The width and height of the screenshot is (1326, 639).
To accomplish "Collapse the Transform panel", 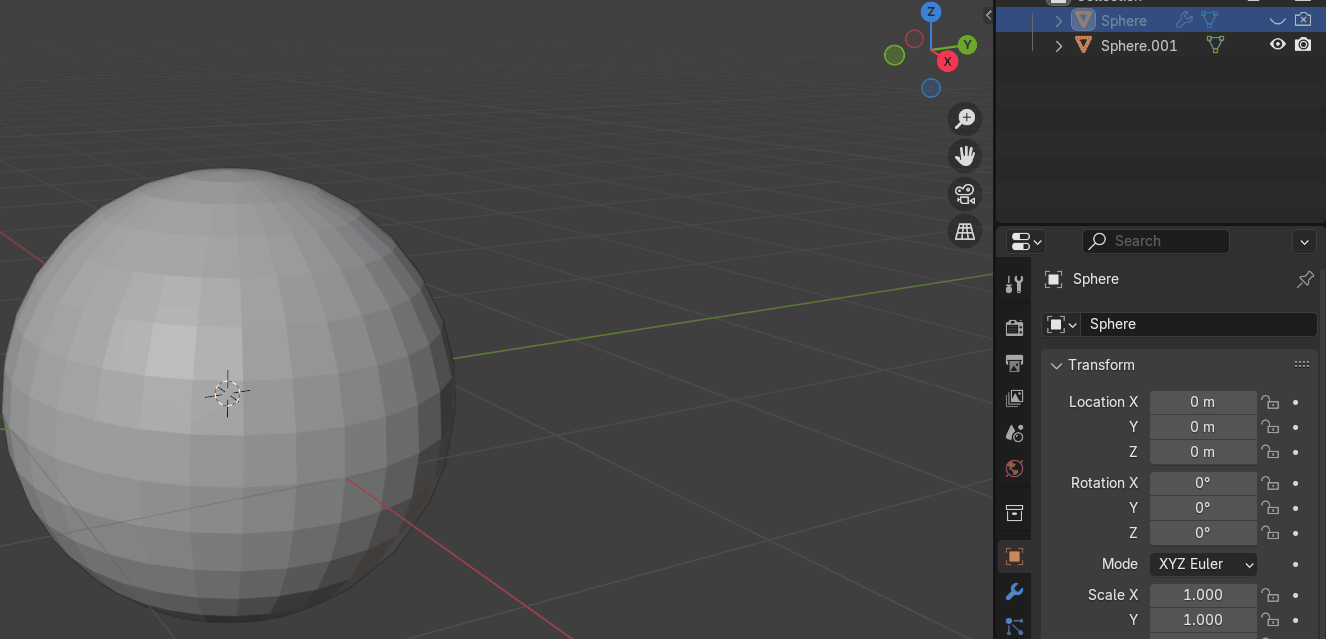I will pos(1056,365).
